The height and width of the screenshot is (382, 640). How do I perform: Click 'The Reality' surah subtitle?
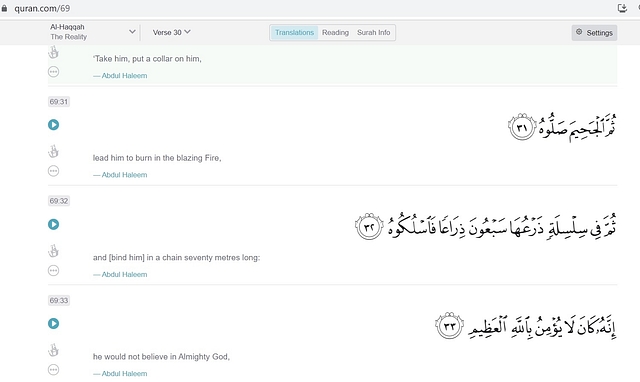69,37
